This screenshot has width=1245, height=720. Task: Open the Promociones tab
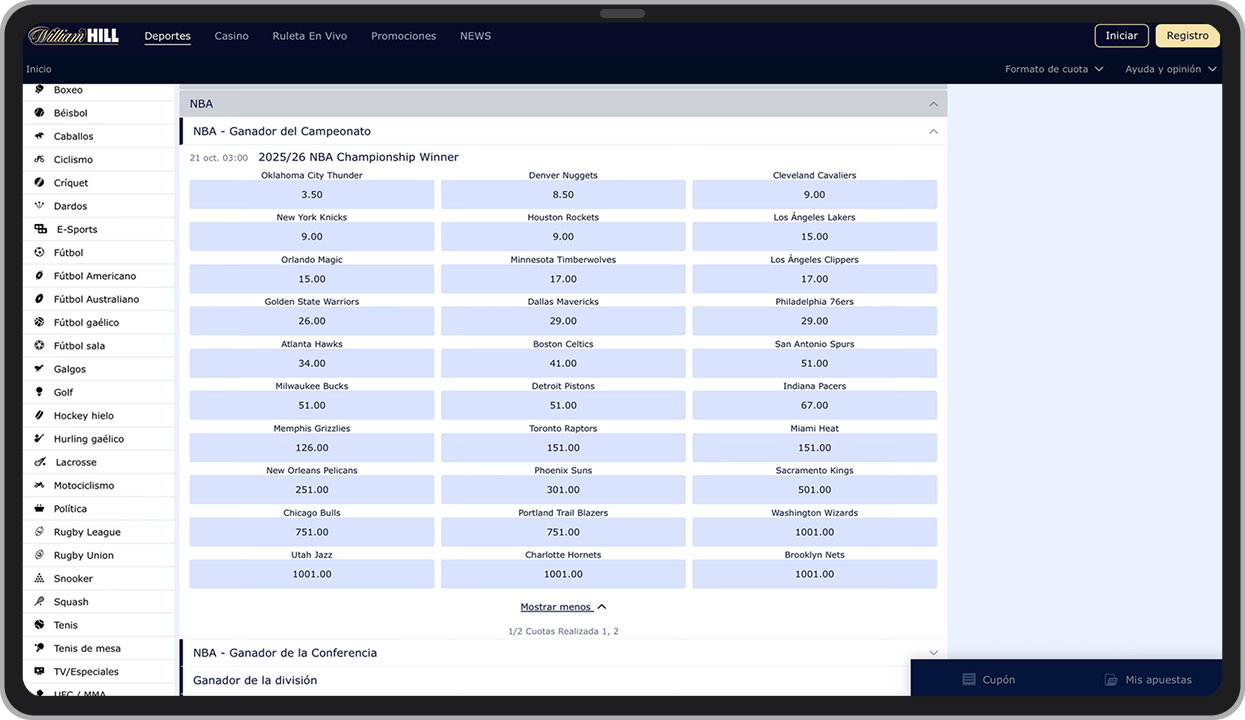[x=404, y=36]
